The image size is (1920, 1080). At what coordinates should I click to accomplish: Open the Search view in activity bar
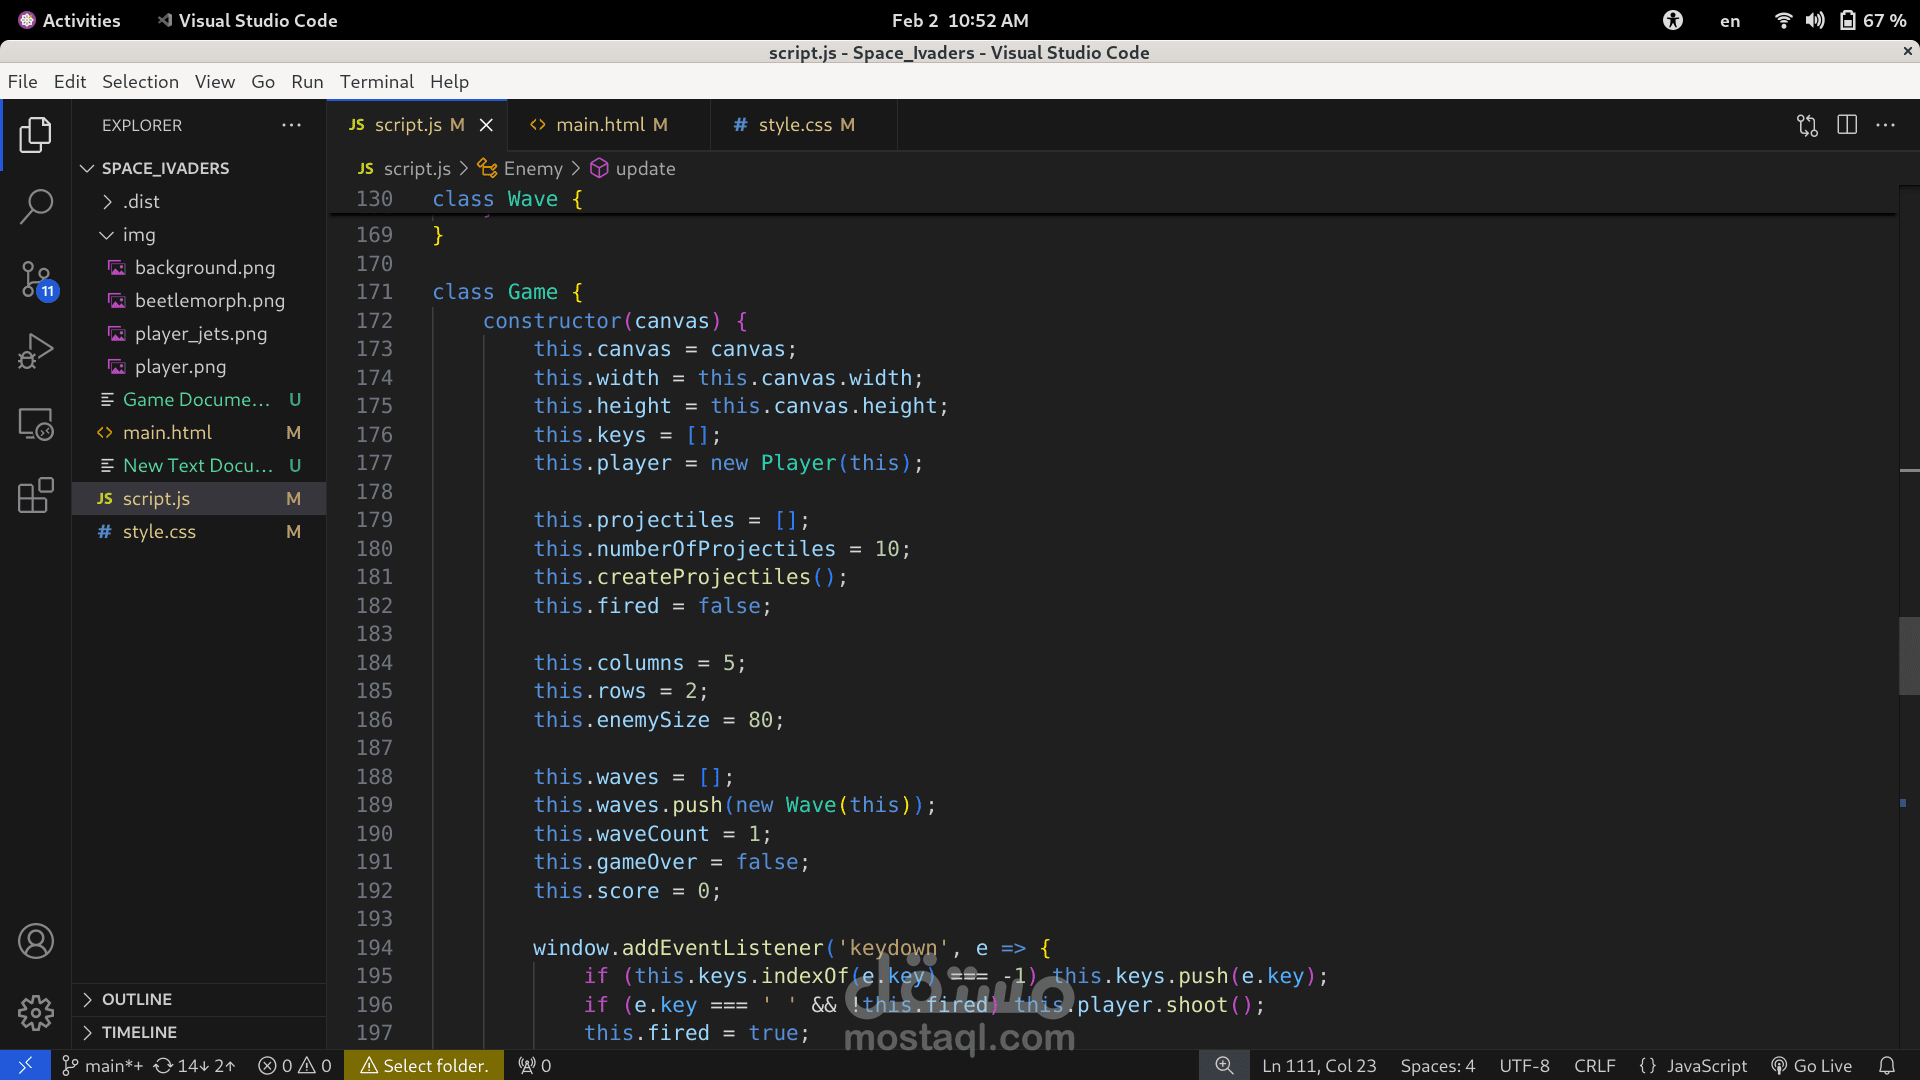[x=36, y=207]
